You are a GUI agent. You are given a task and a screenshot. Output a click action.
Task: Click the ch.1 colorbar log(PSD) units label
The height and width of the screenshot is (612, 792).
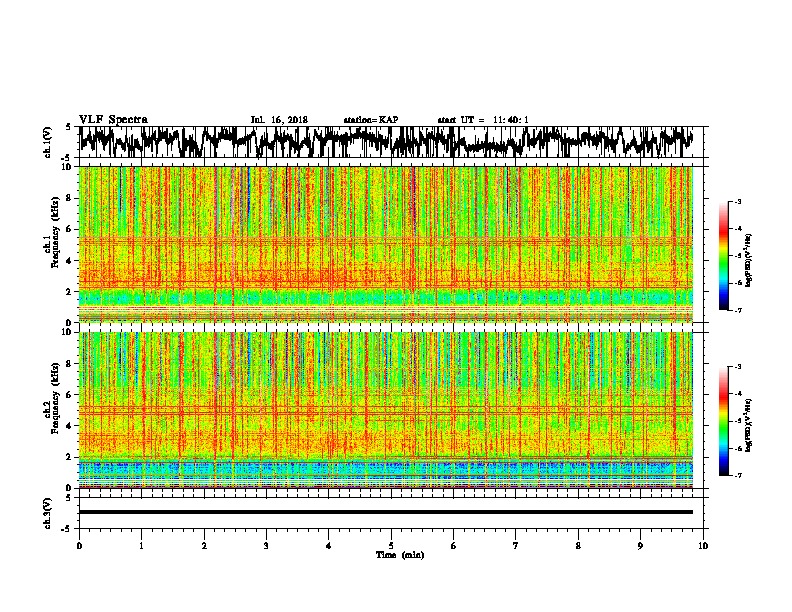[748, 260]
